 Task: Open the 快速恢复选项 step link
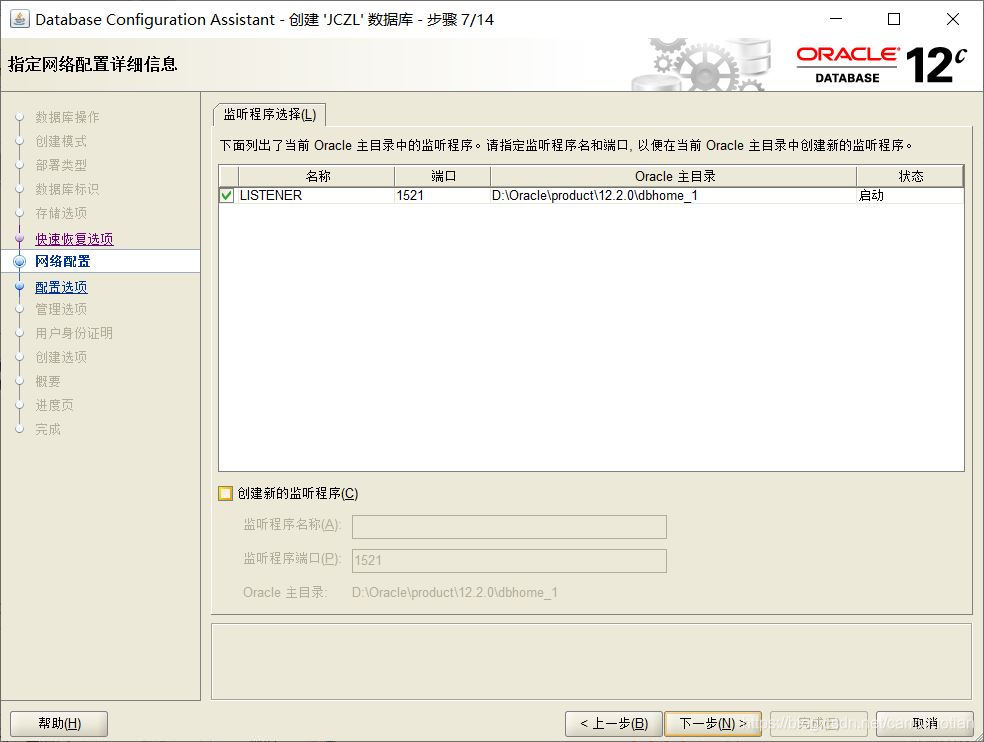(x=74, y=239)
